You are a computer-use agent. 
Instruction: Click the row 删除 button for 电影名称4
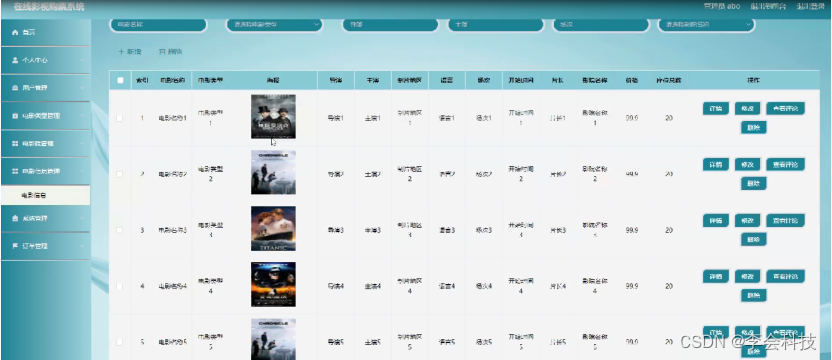(x=753, y=295)
